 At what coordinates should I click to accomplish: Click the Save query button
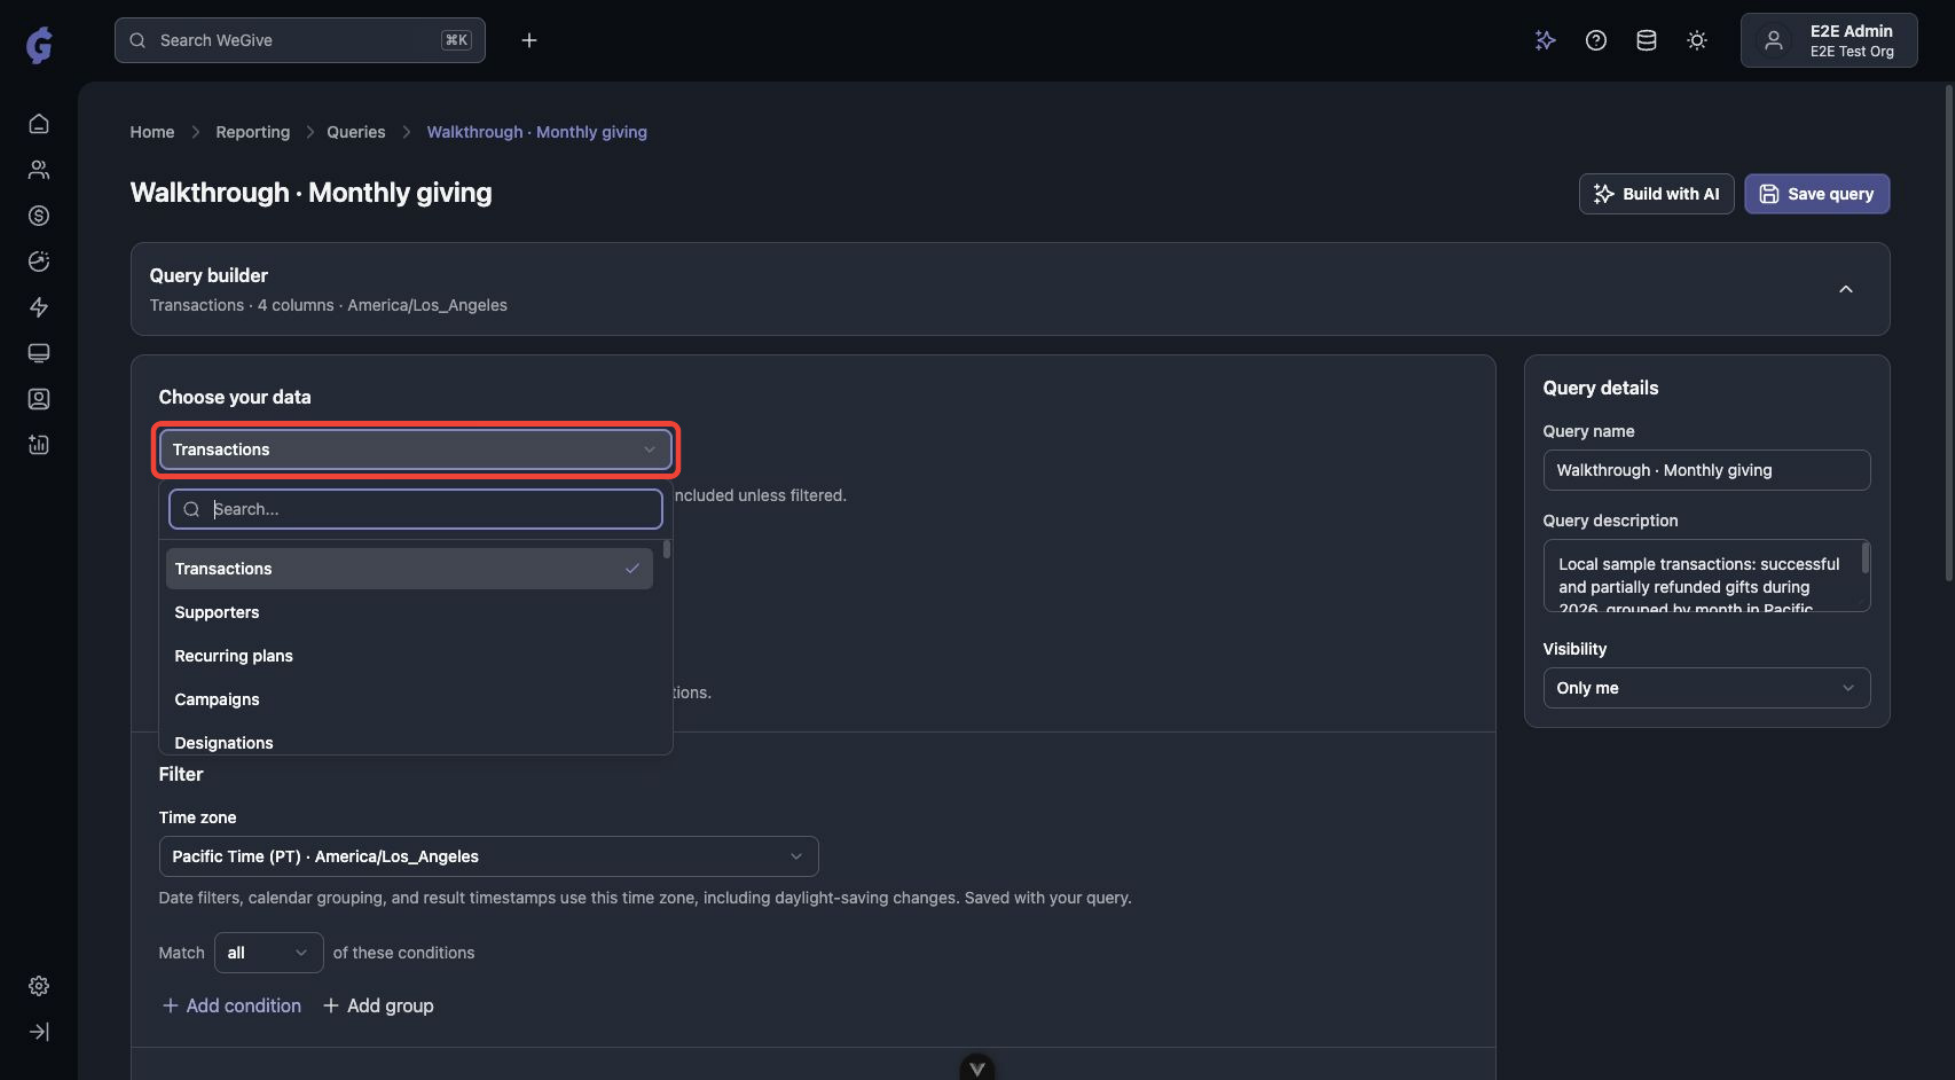coord(1816,194)
